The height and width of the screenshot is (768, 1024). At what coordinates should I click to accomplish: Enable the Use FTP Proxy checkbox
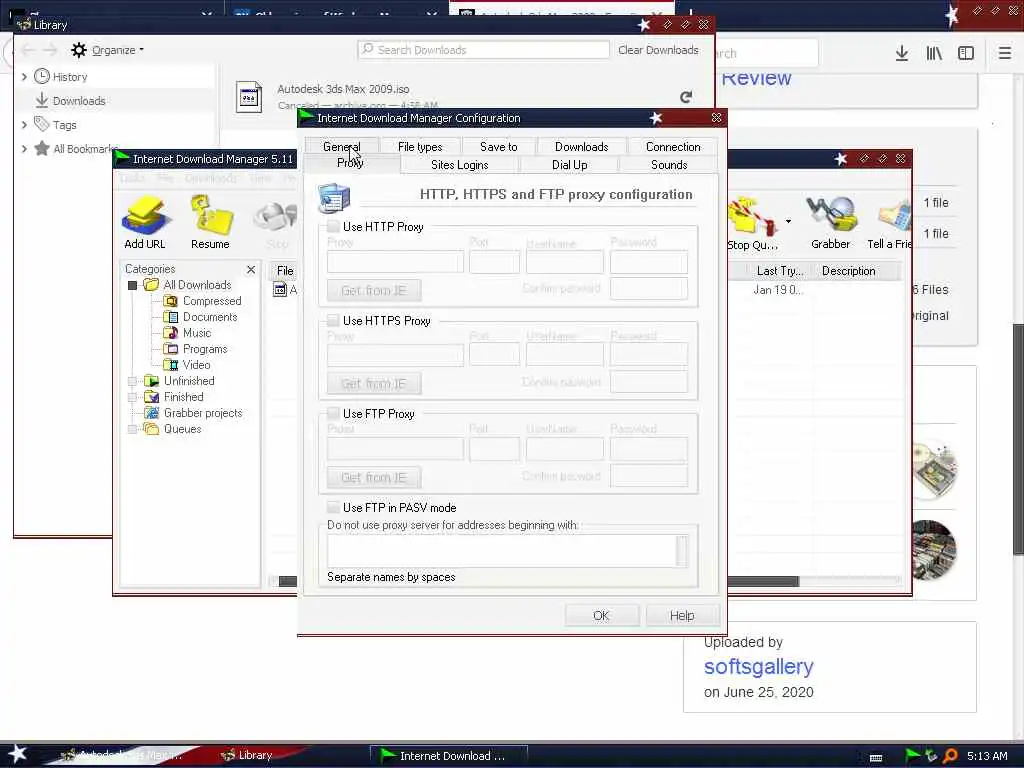pos(334,413)
